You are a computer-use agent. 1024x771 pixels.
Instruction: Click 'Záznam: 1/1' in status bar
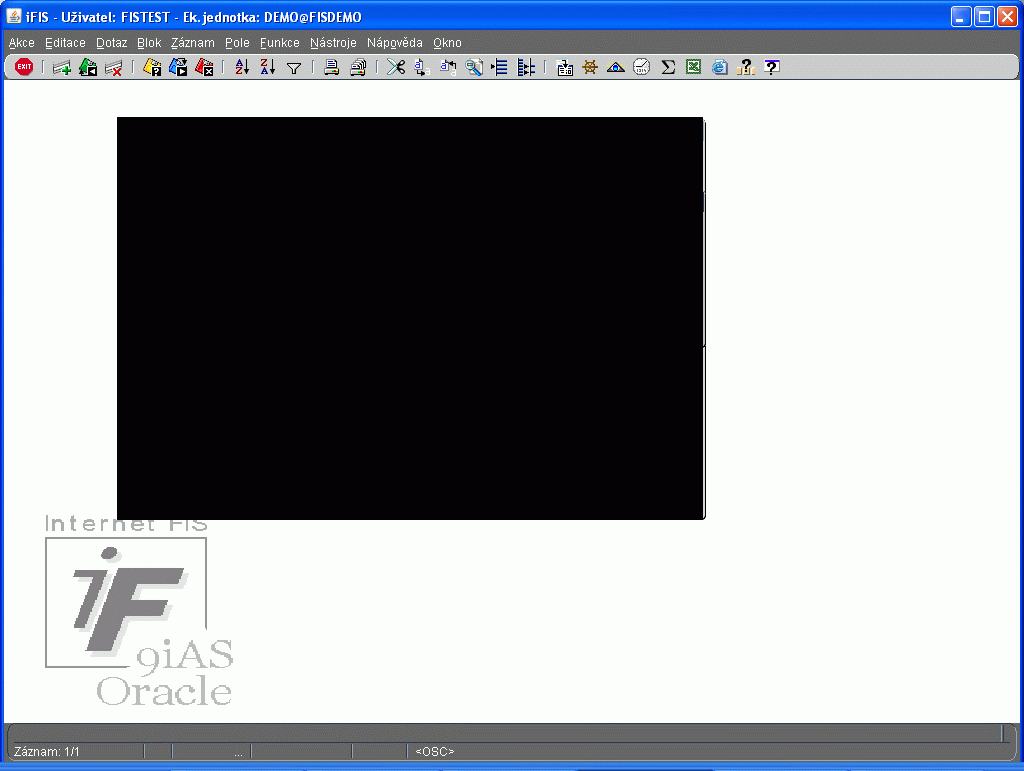(x=46, y=751)
